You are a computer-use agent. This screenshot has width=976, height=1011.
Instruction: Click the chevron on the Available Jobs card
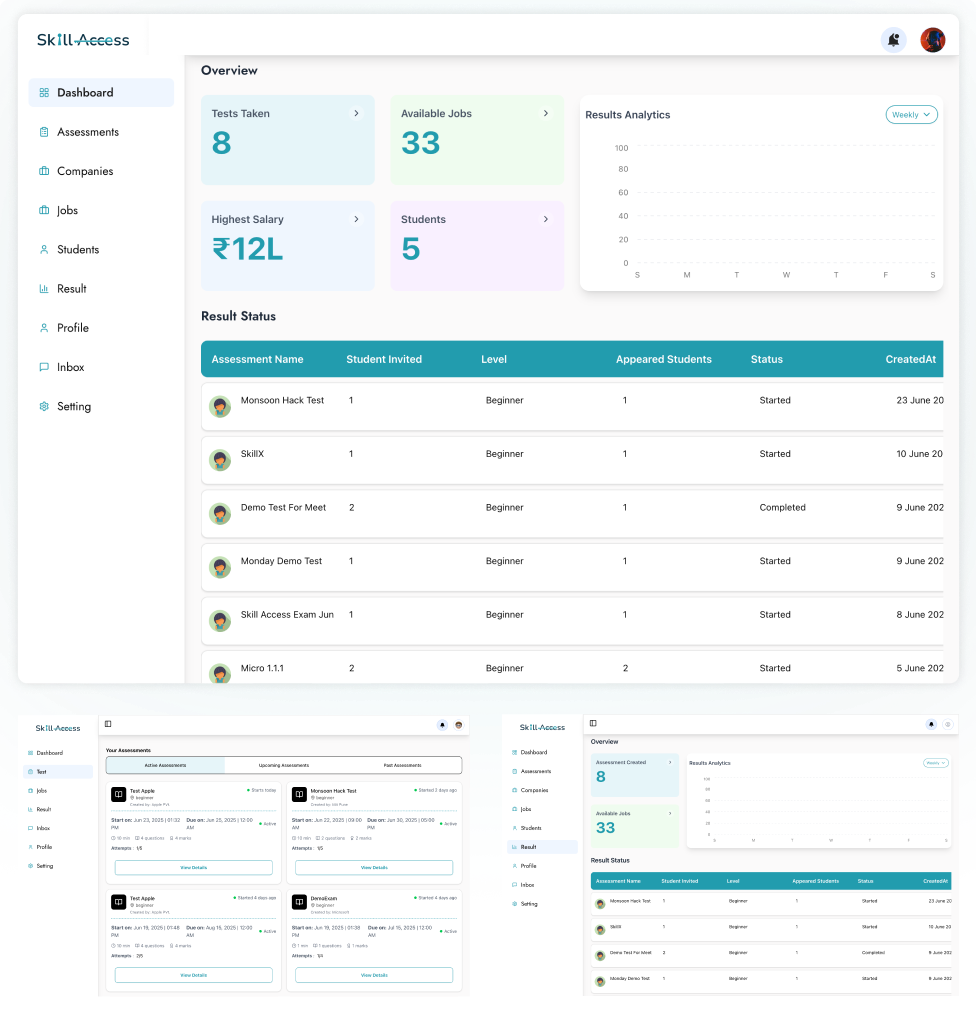(546, 113)
